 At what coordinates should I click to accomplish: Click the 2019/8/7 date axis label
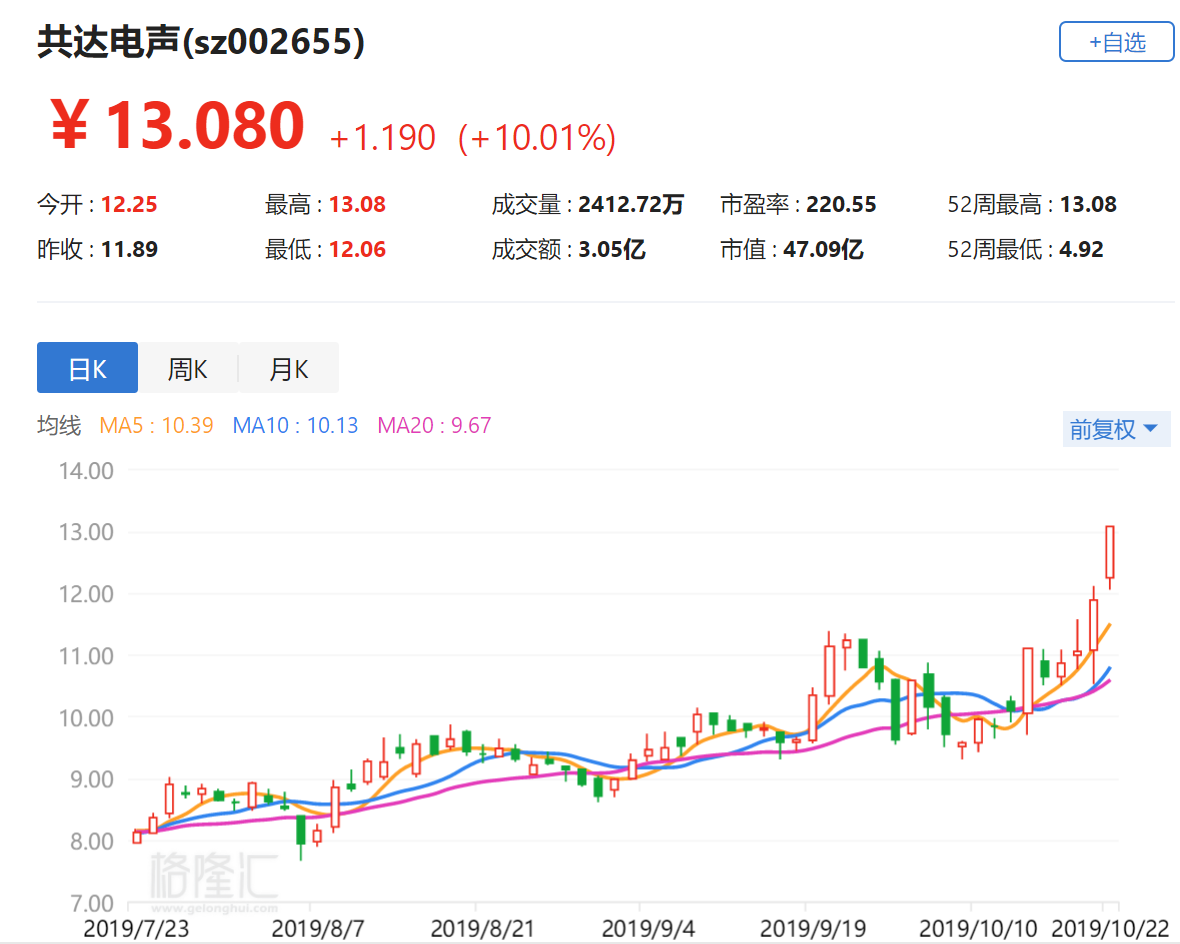[x=318, y=928]
